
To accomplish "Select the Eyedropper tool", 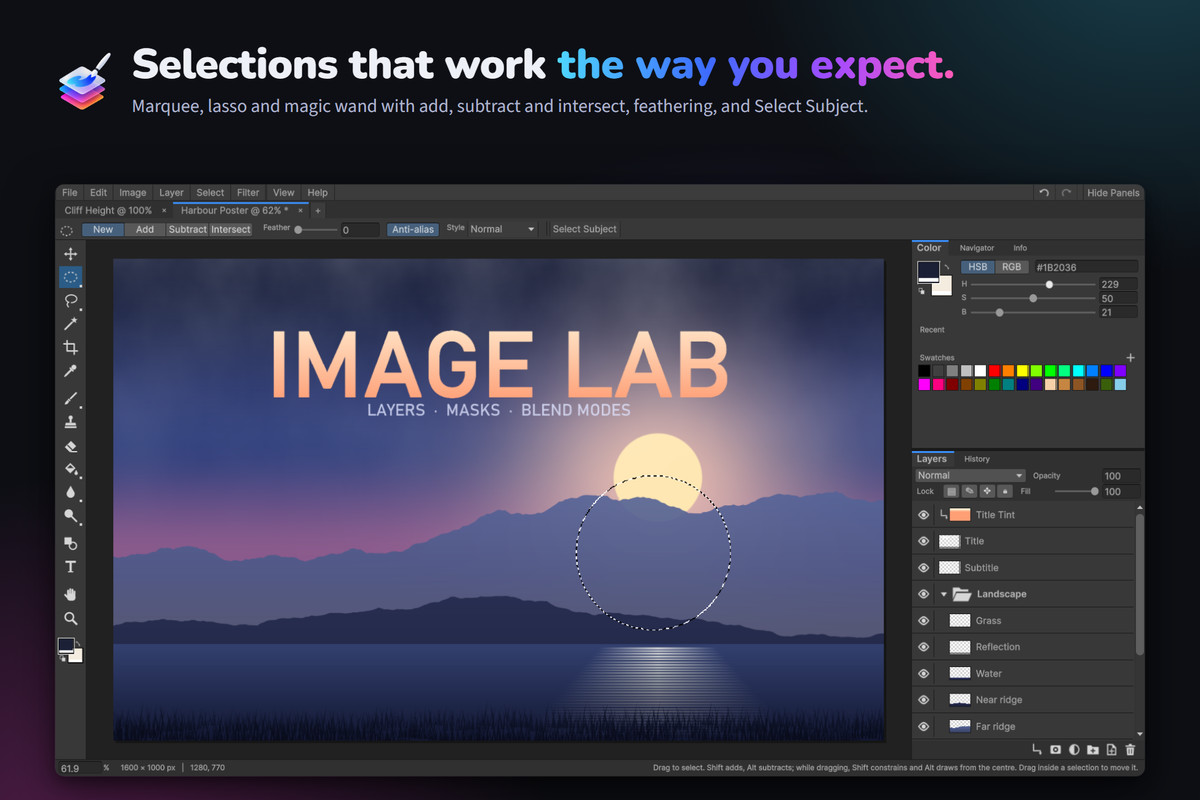I will point(71,371).
